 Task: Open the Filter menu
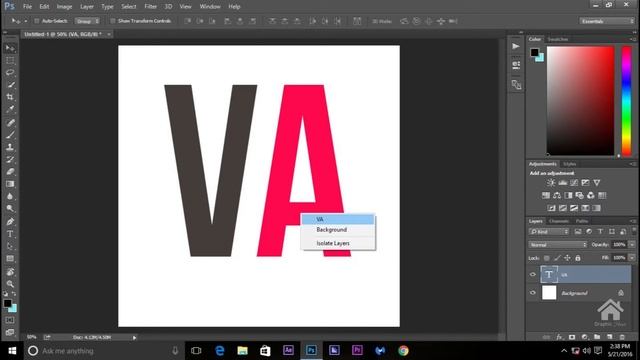(x=150, y=7)
